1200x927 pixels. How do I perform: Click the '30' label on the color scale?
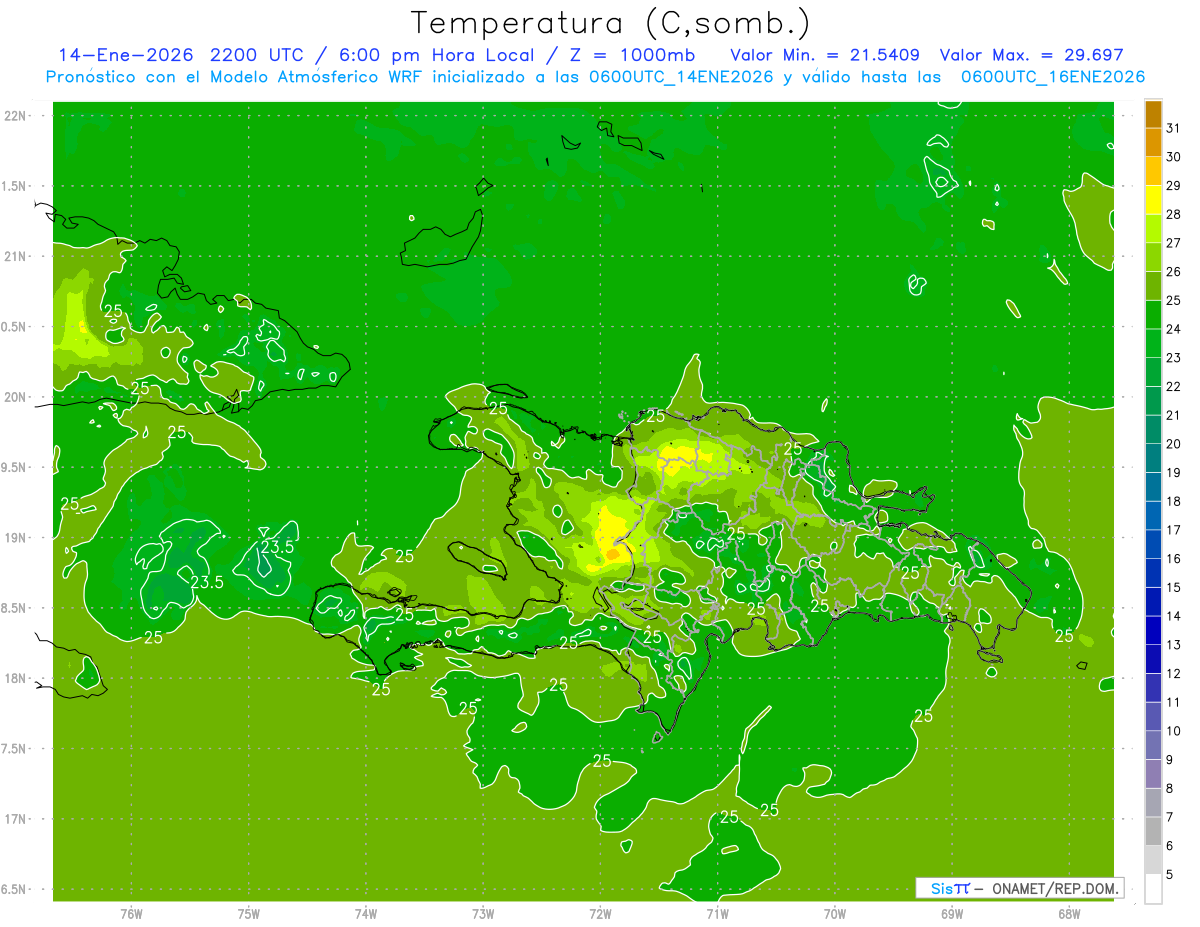tap(1173, 157)
